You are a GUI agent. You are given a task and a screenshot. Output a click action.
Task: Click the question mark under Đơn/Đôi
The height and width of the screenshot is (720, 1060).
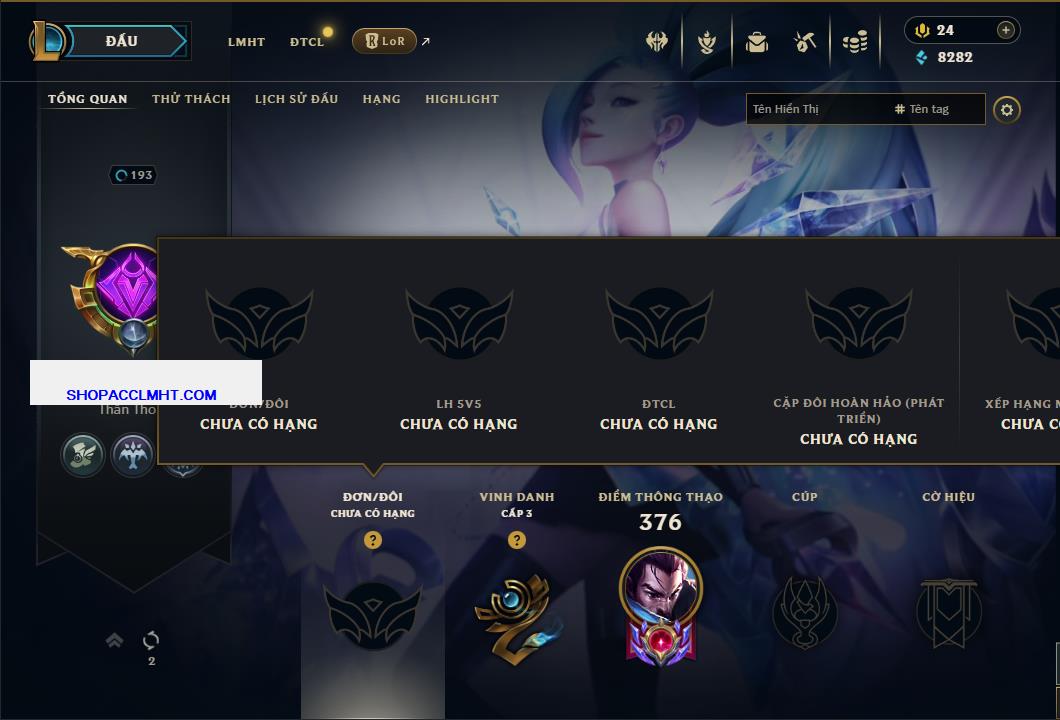[x=372, y=539]
